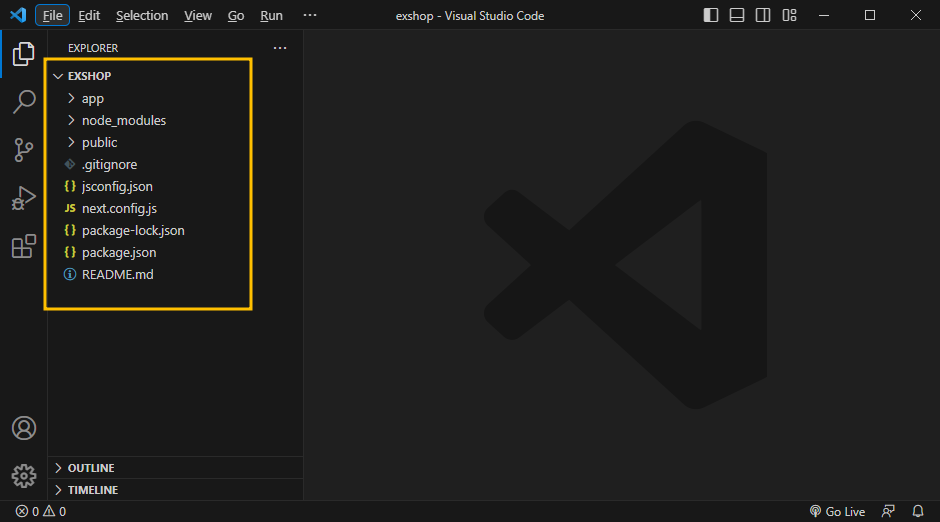Click errors and warnings count in status bar
This screenshot has height=522, width=940.
coord(41,511)
